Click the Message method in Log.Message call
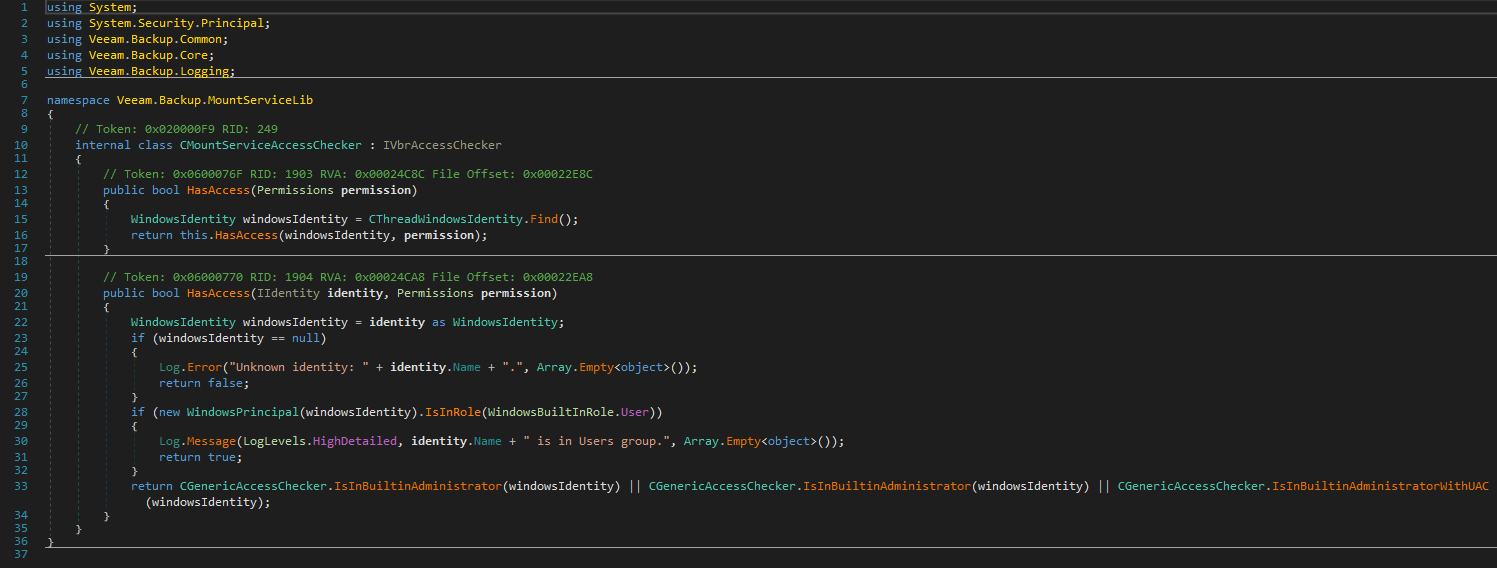 pos(211,441)
